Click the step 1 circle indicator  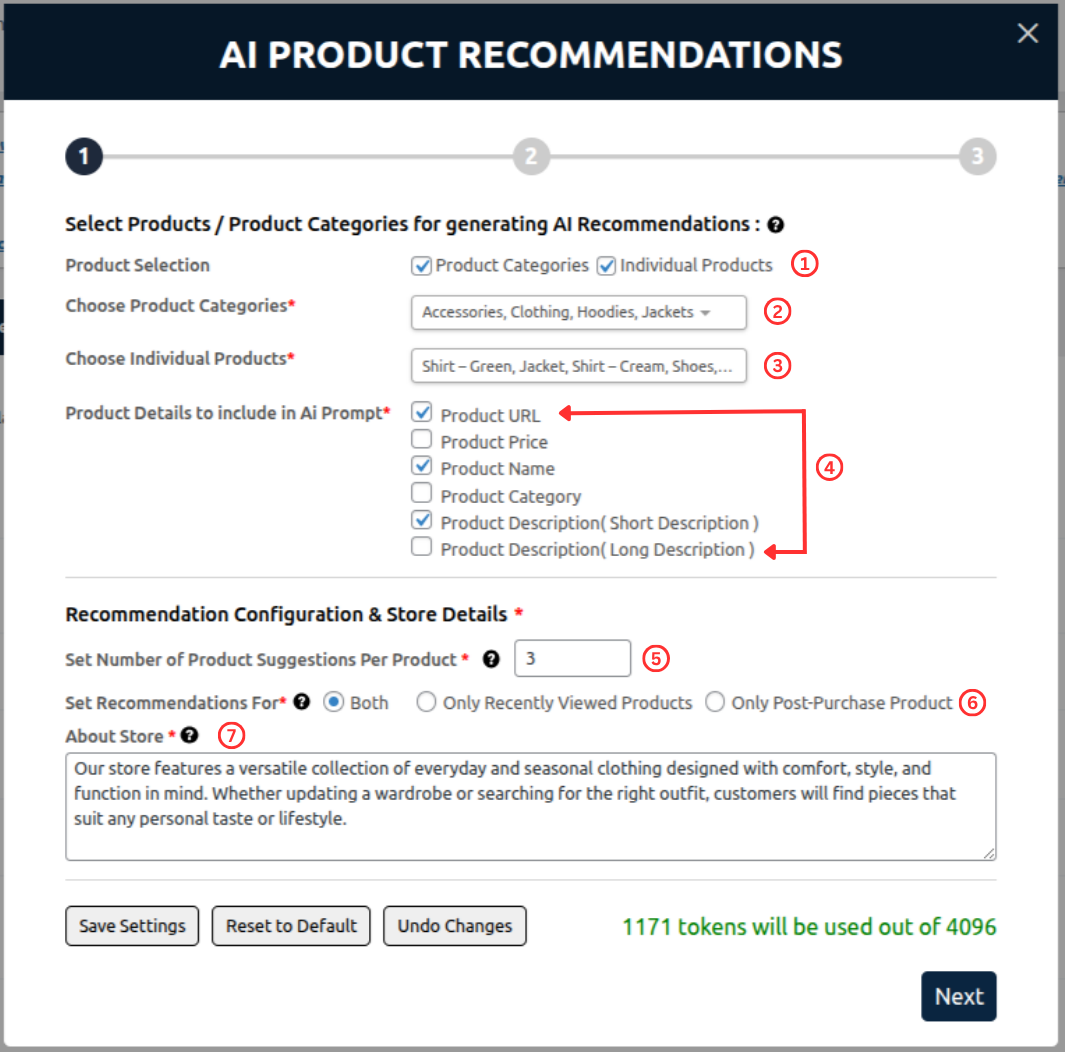pyautogui.click(x=84, y=156)
